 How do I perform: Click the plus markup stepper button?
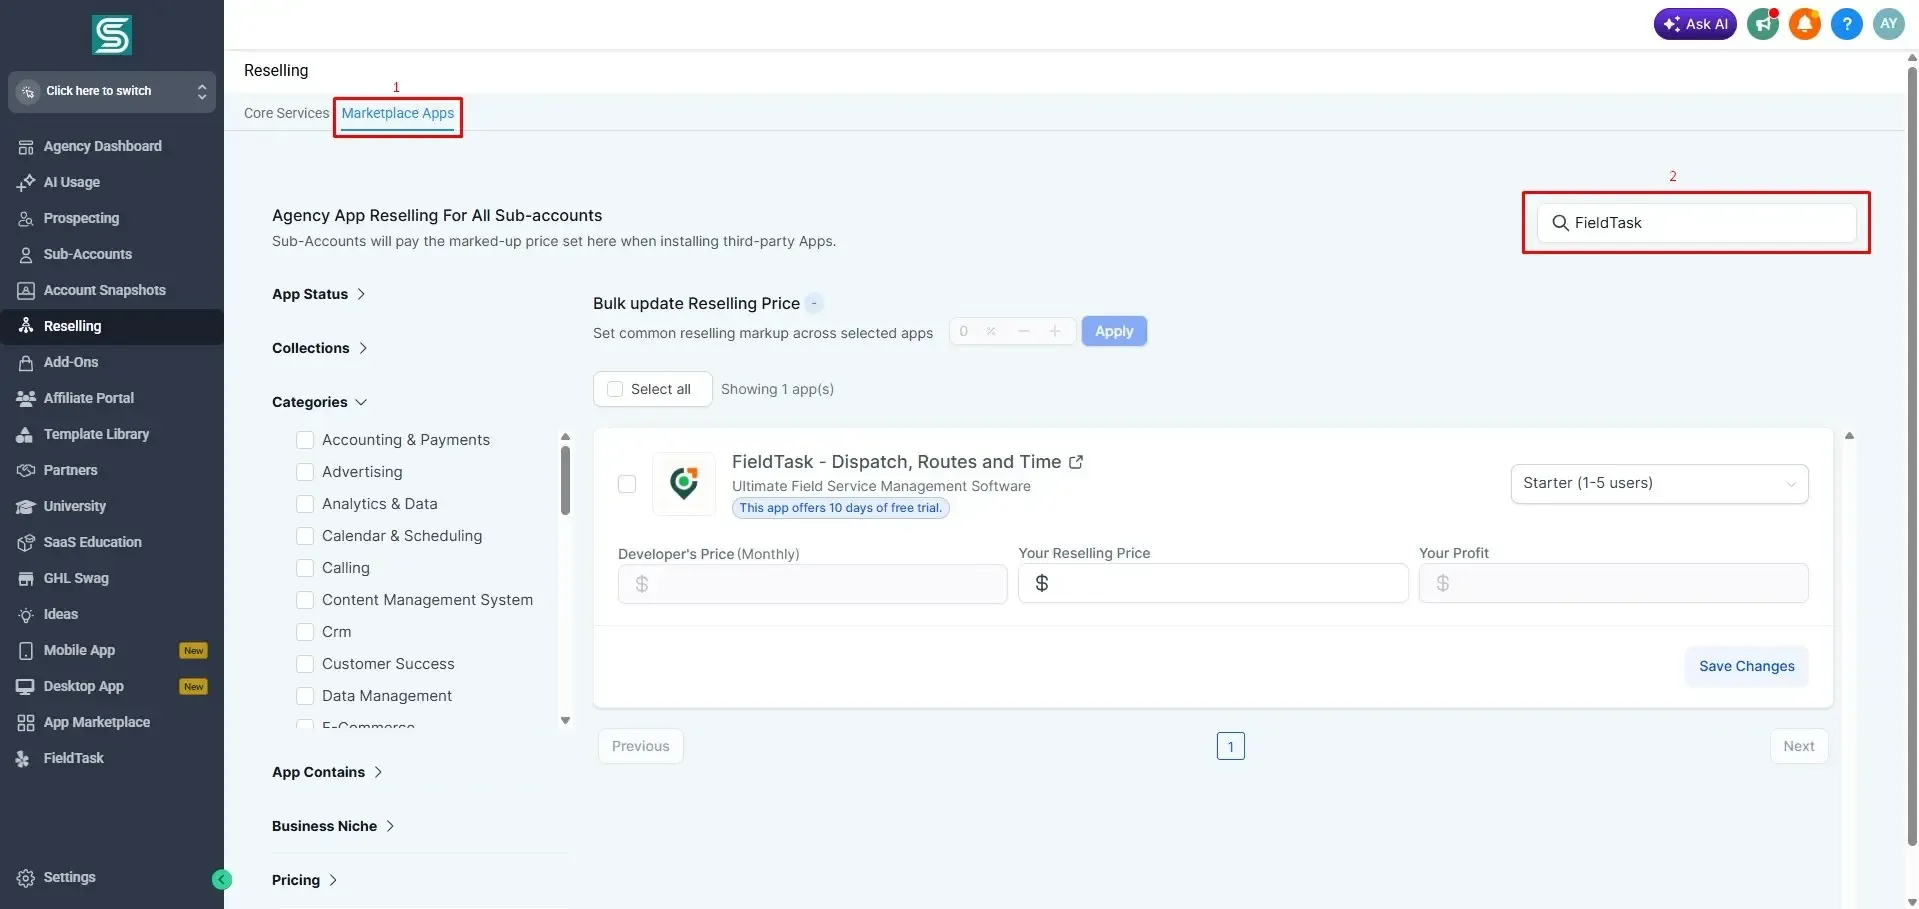coord(1055,331)
